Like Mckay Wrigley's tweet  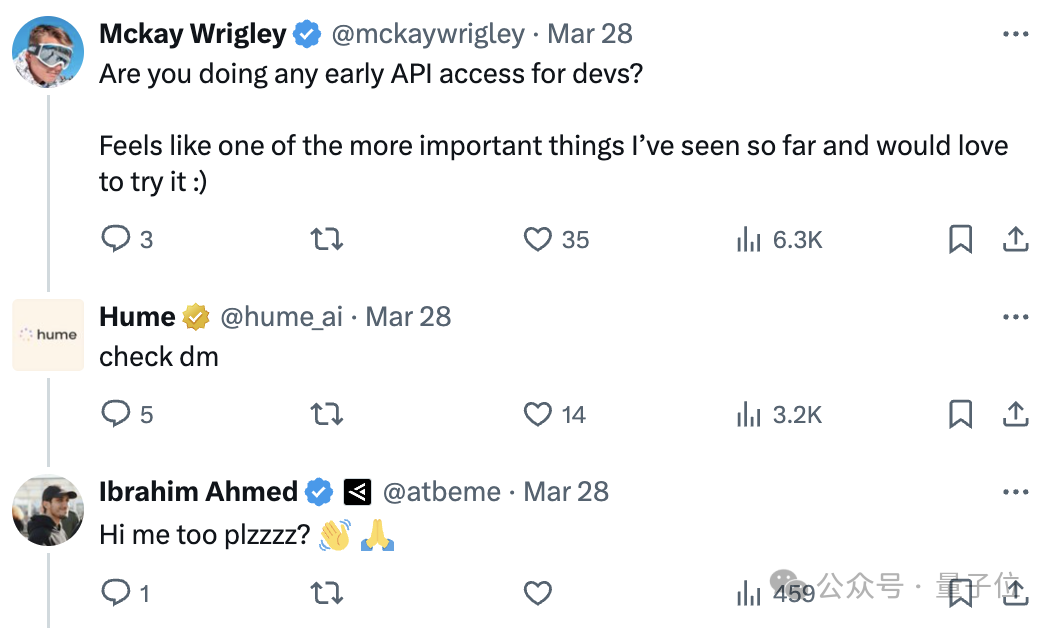[x=538, y=239]
